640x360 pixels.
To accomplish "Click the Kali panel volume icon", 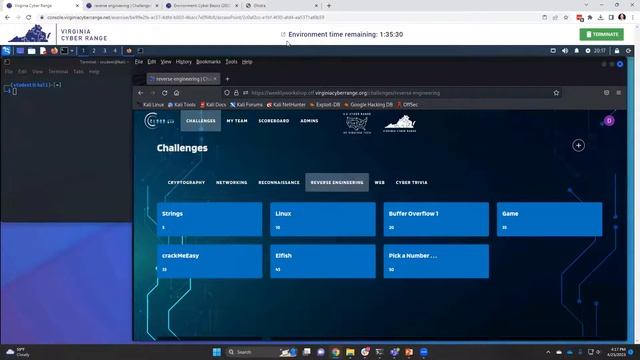I will 565,51.
